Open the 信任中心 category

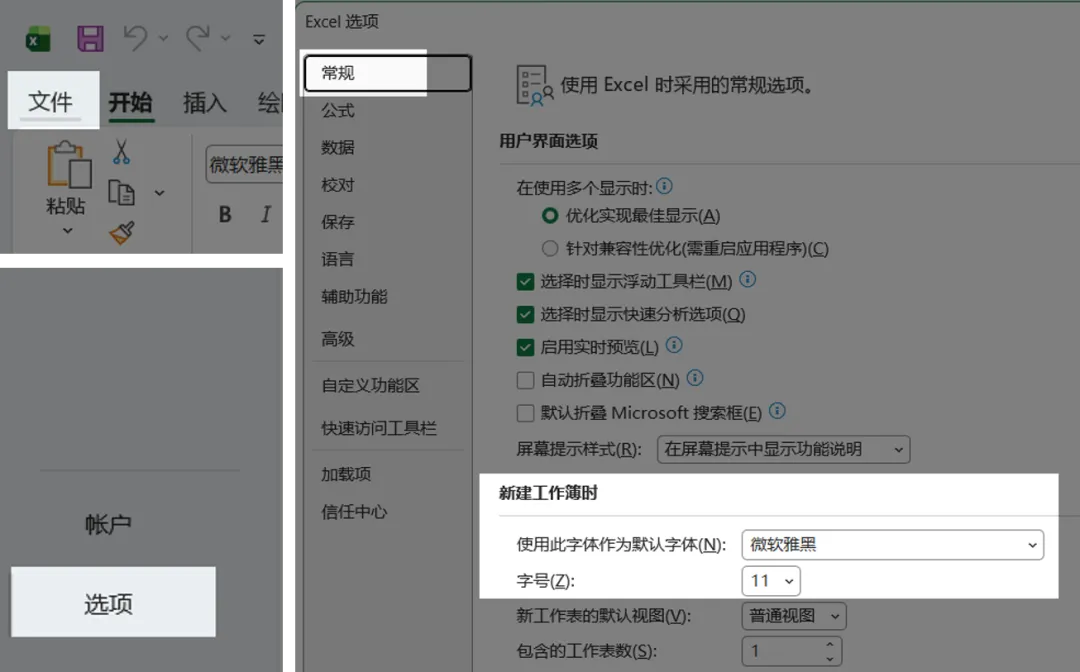click(x=354, y=512)
